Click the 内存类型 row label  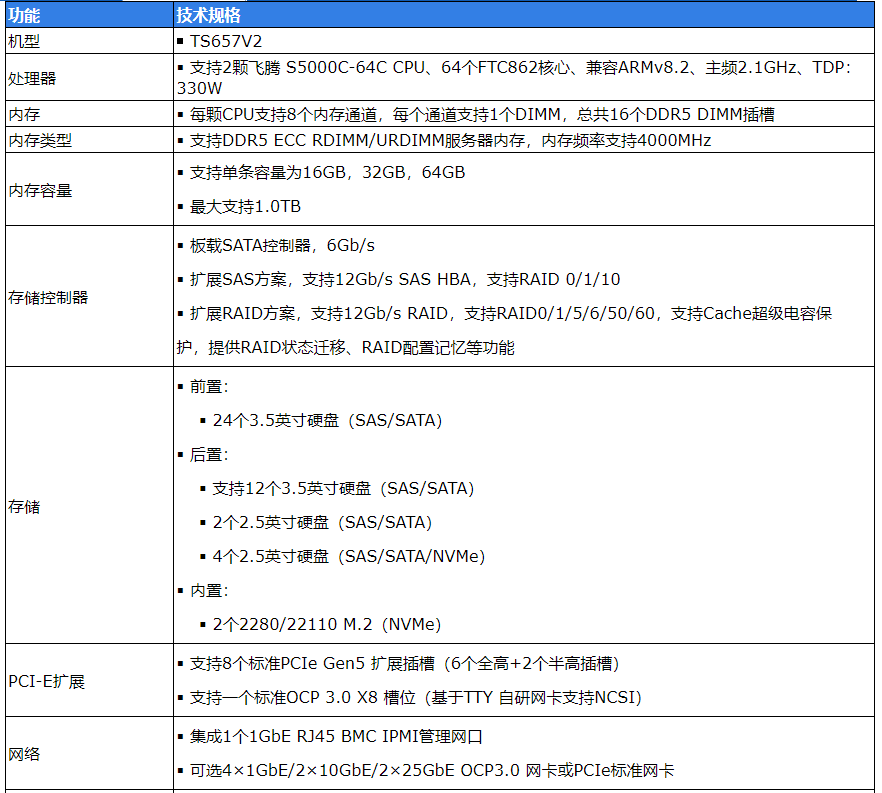click(x=40, y=140)
